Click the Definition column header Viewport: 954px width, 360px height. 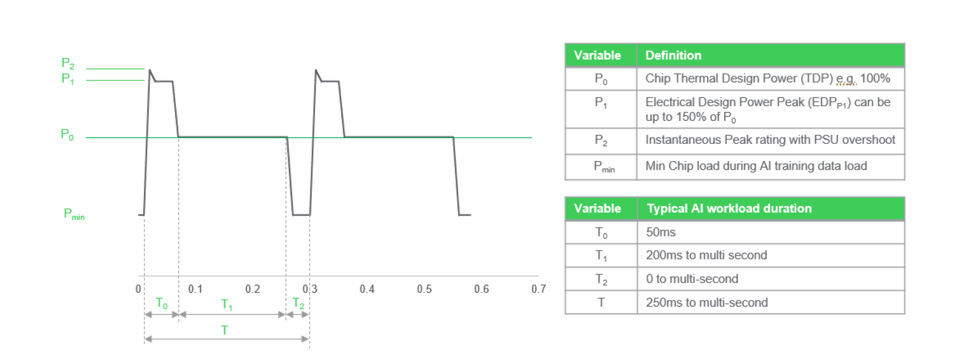[x=771, y=55]
